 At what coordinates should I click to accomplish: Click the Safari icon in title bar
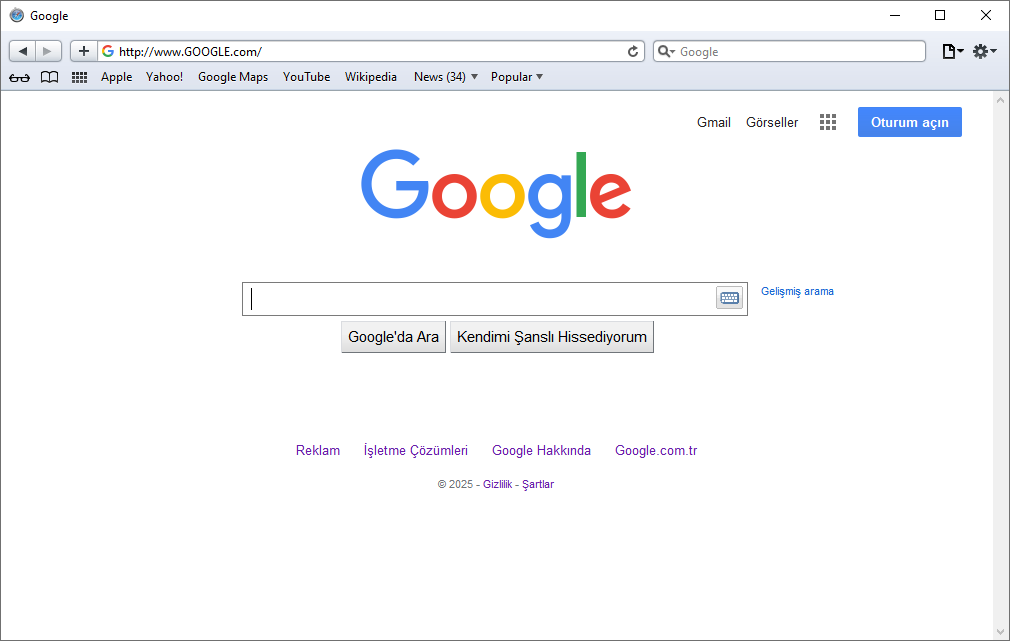click(17, 15)
